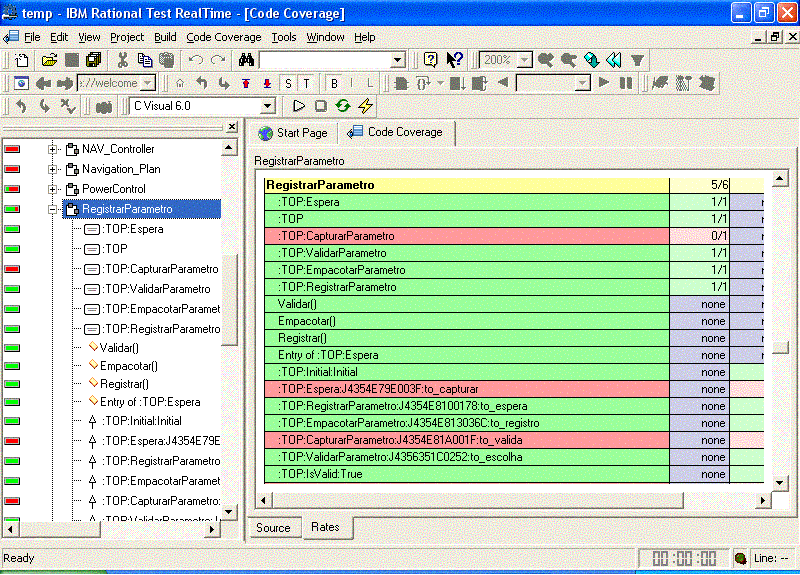Screen dimensions: 800x575
Task: Click the Help question mark icon
Action: pyautogui.click(x=431, y=60)
